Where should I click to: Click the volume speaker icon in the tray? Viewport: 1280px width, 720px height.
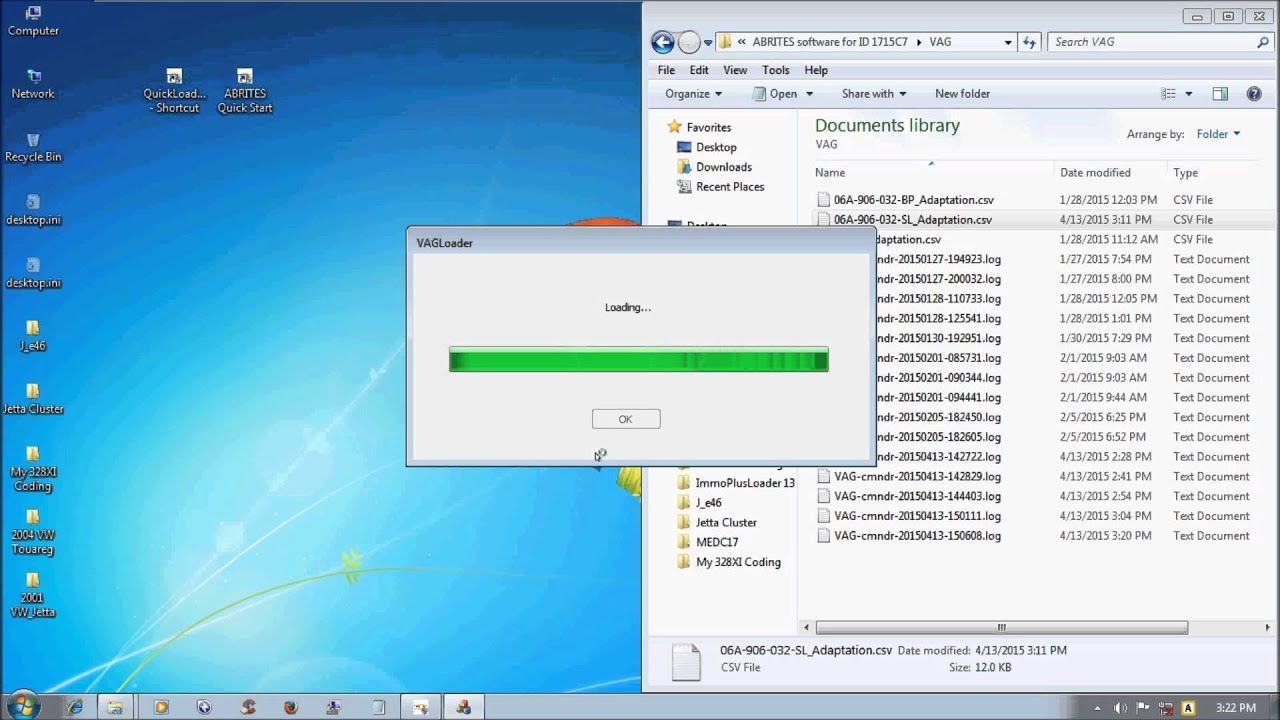point(1119,708)
